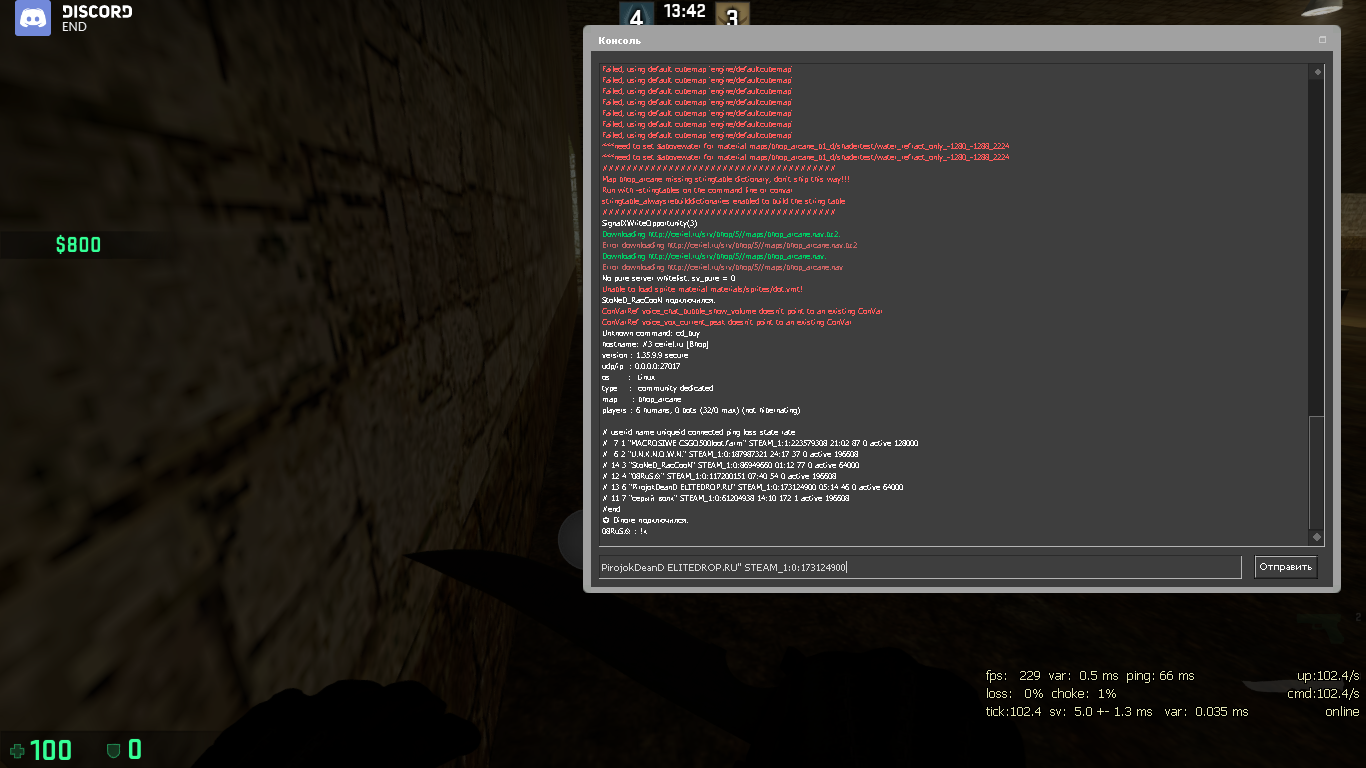Select the U.N.K.N.O.W.N. player line
The image size is (1366, 768).
[x=730, y=454]
